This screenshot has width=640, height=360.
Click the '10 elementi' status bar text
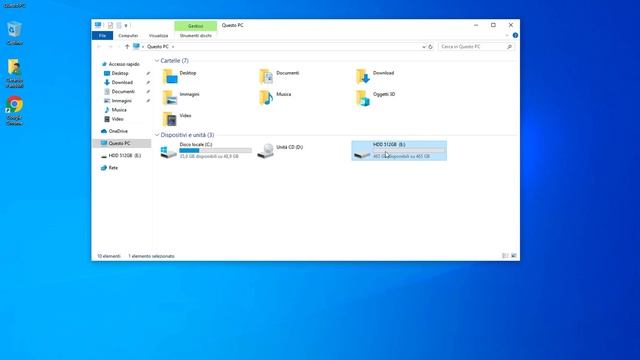tap(109, 256)
